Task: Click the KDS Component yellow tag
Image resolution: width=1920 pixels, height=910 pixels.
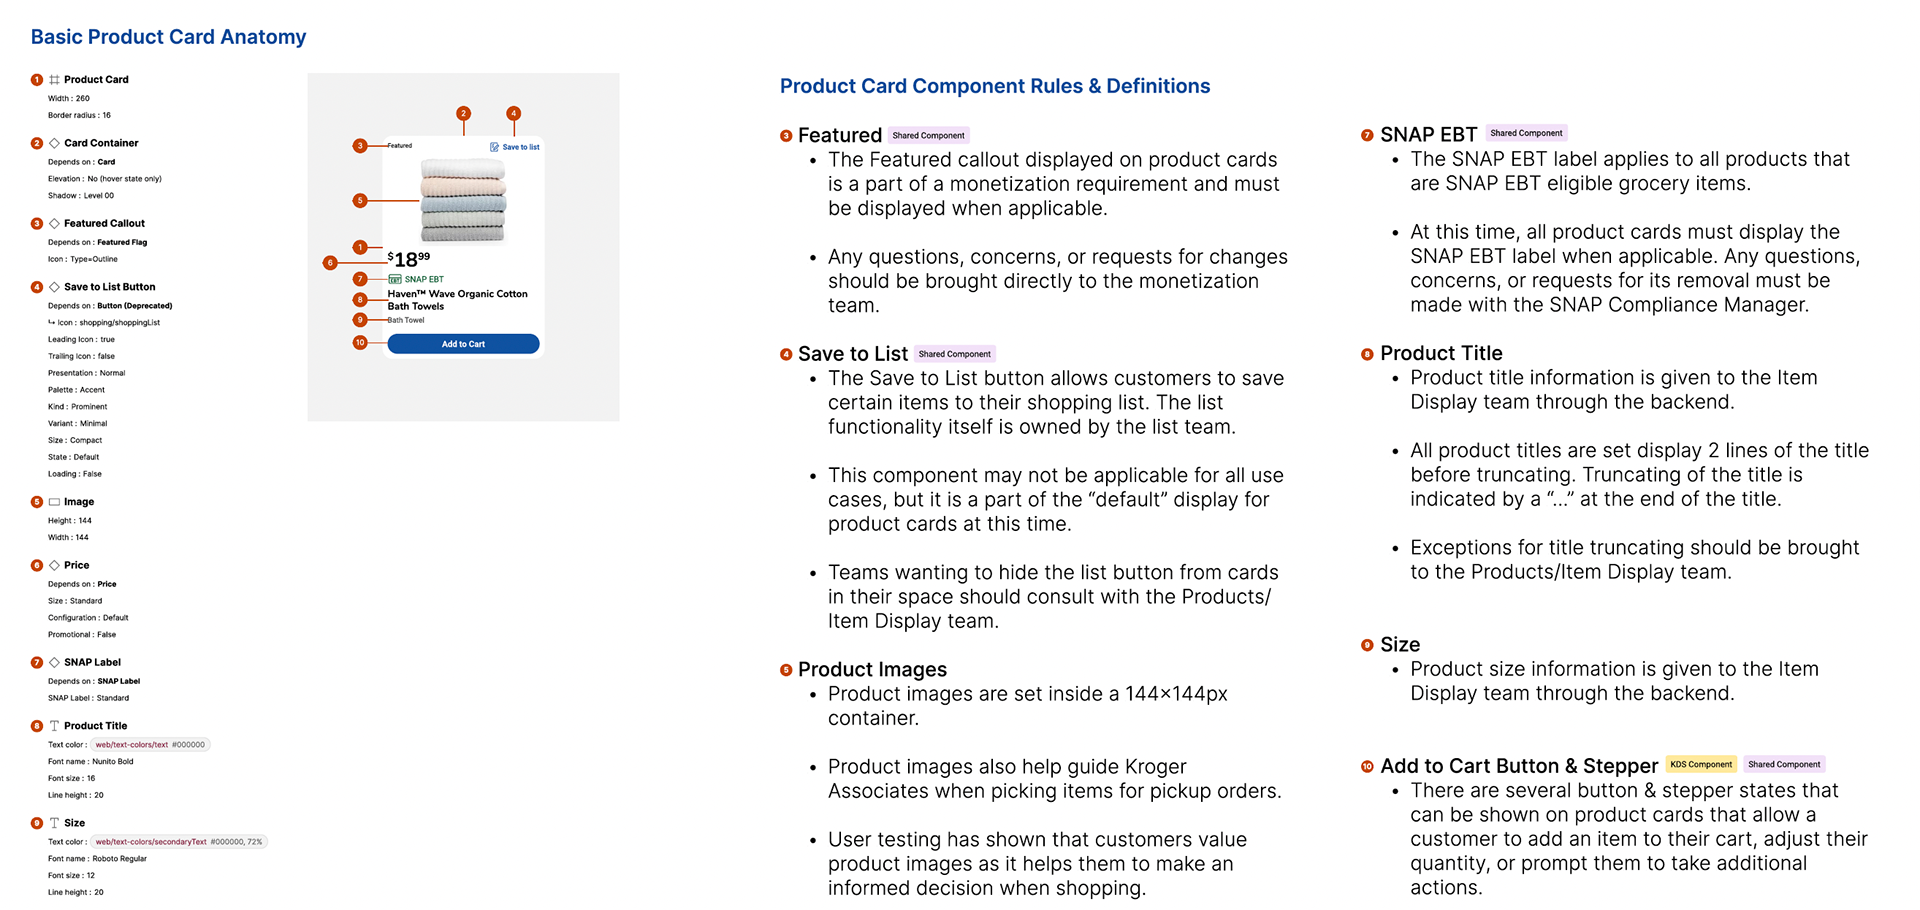Action: click(x=1701, y=764)
